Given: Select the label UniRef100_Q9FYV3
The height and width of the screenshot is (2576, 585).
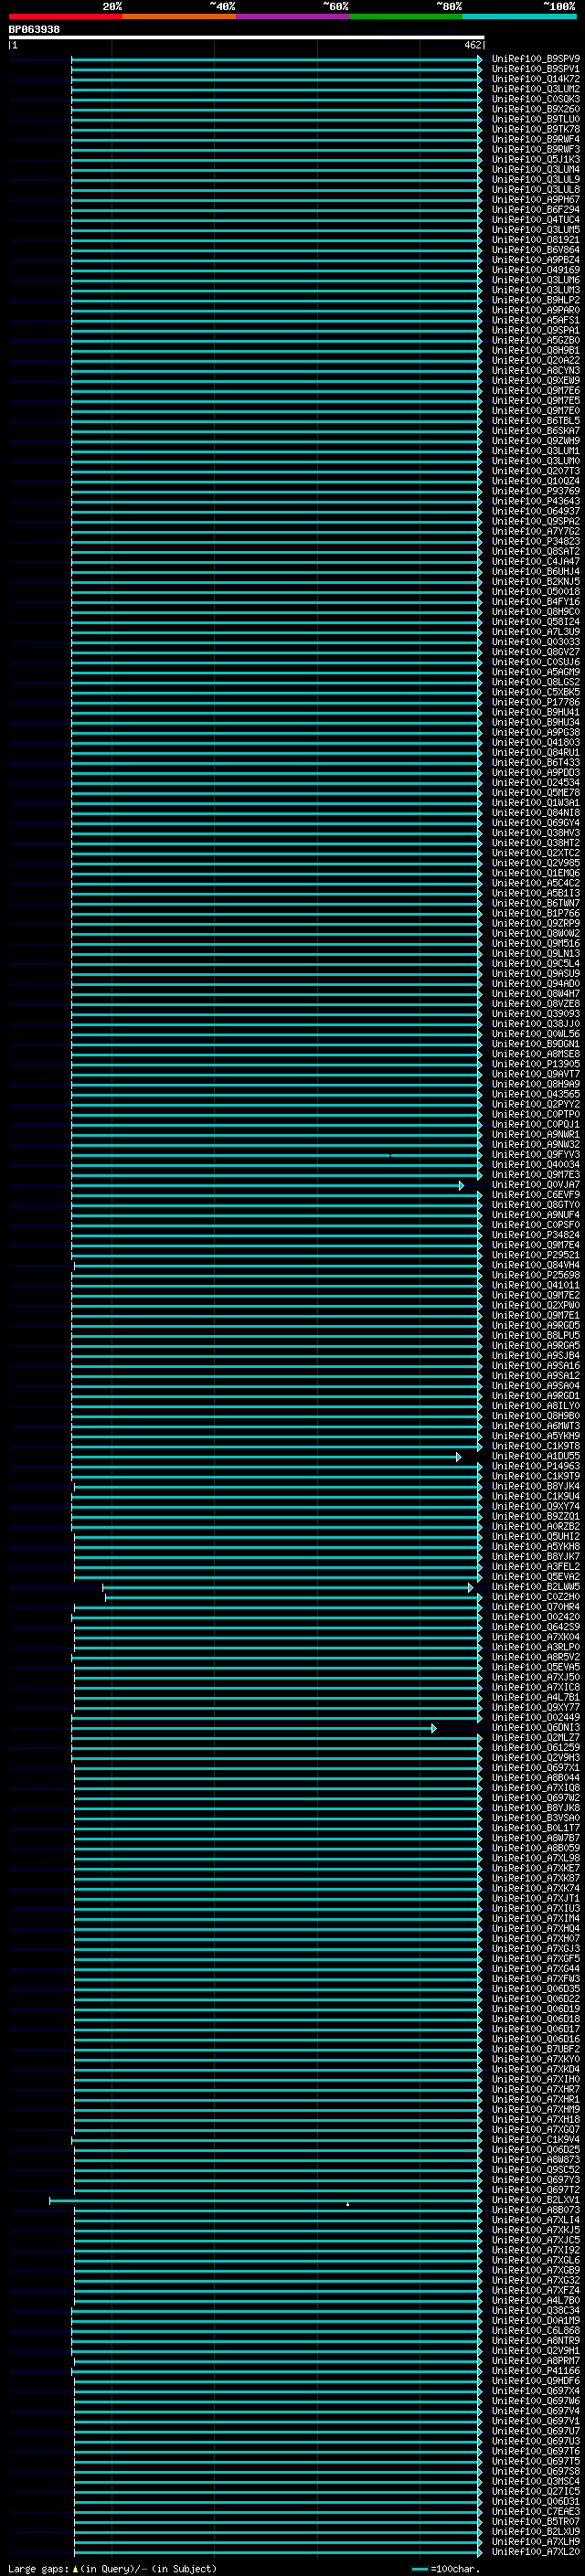Looking at the screenshot, I should click(535, 1155).
